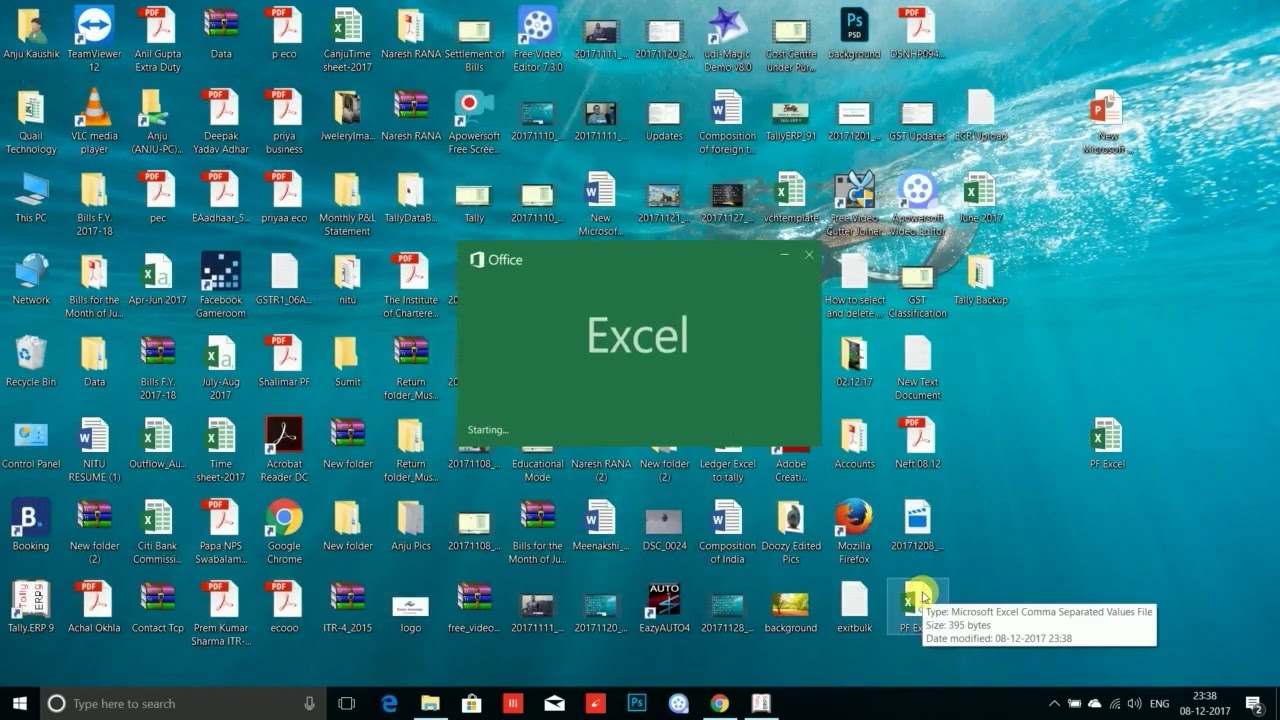
Task: Open Apowersoft Video Editor shortcut
Action: pyautogui.click(x=917, y=204)
